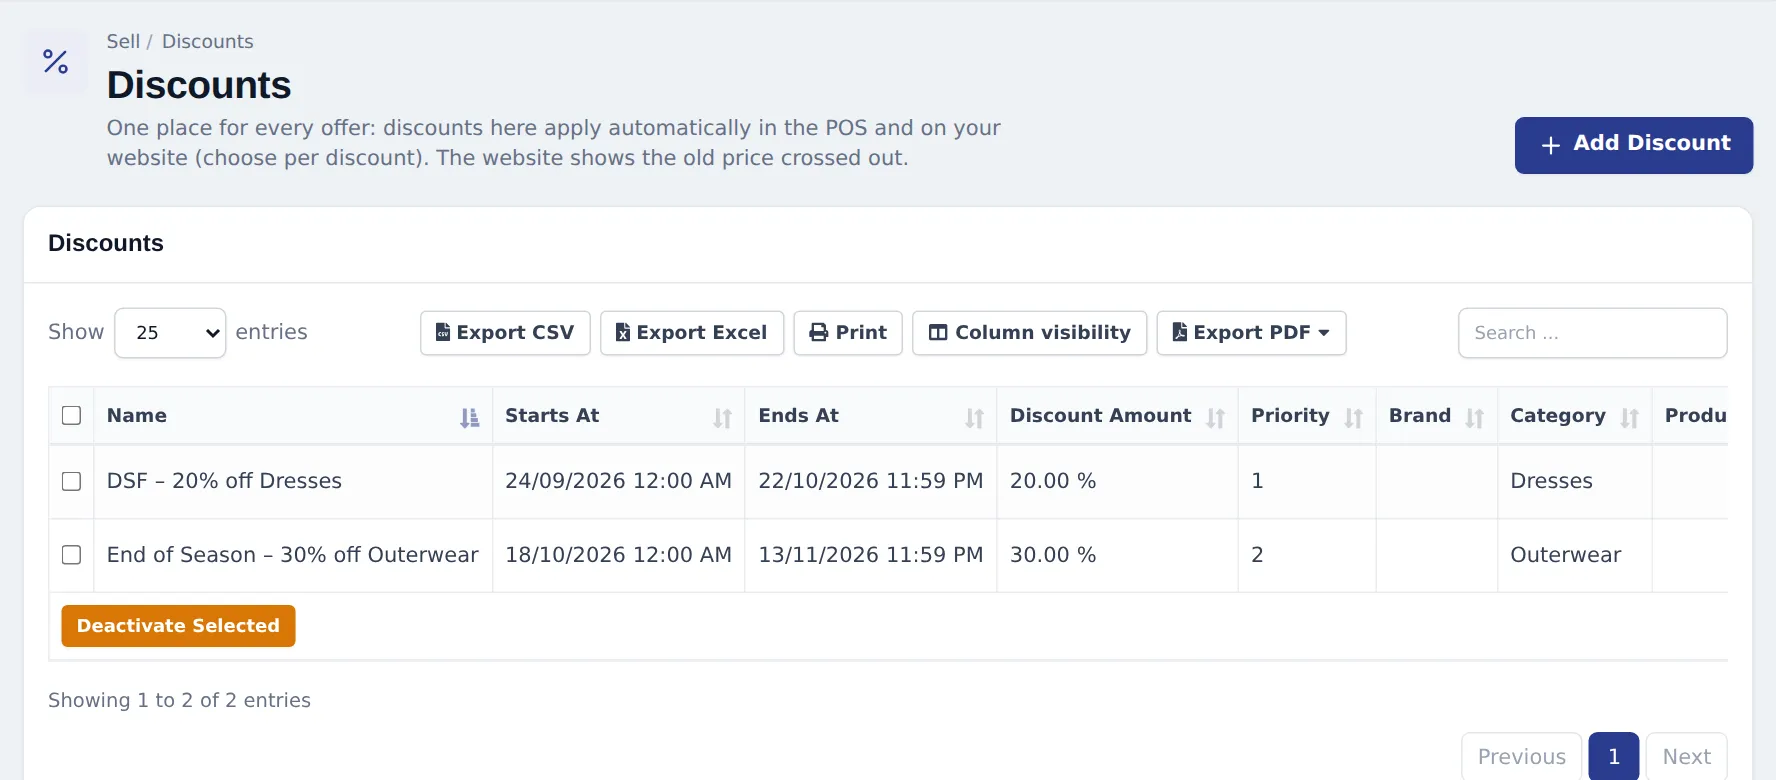Export the table to Excel

692,333
